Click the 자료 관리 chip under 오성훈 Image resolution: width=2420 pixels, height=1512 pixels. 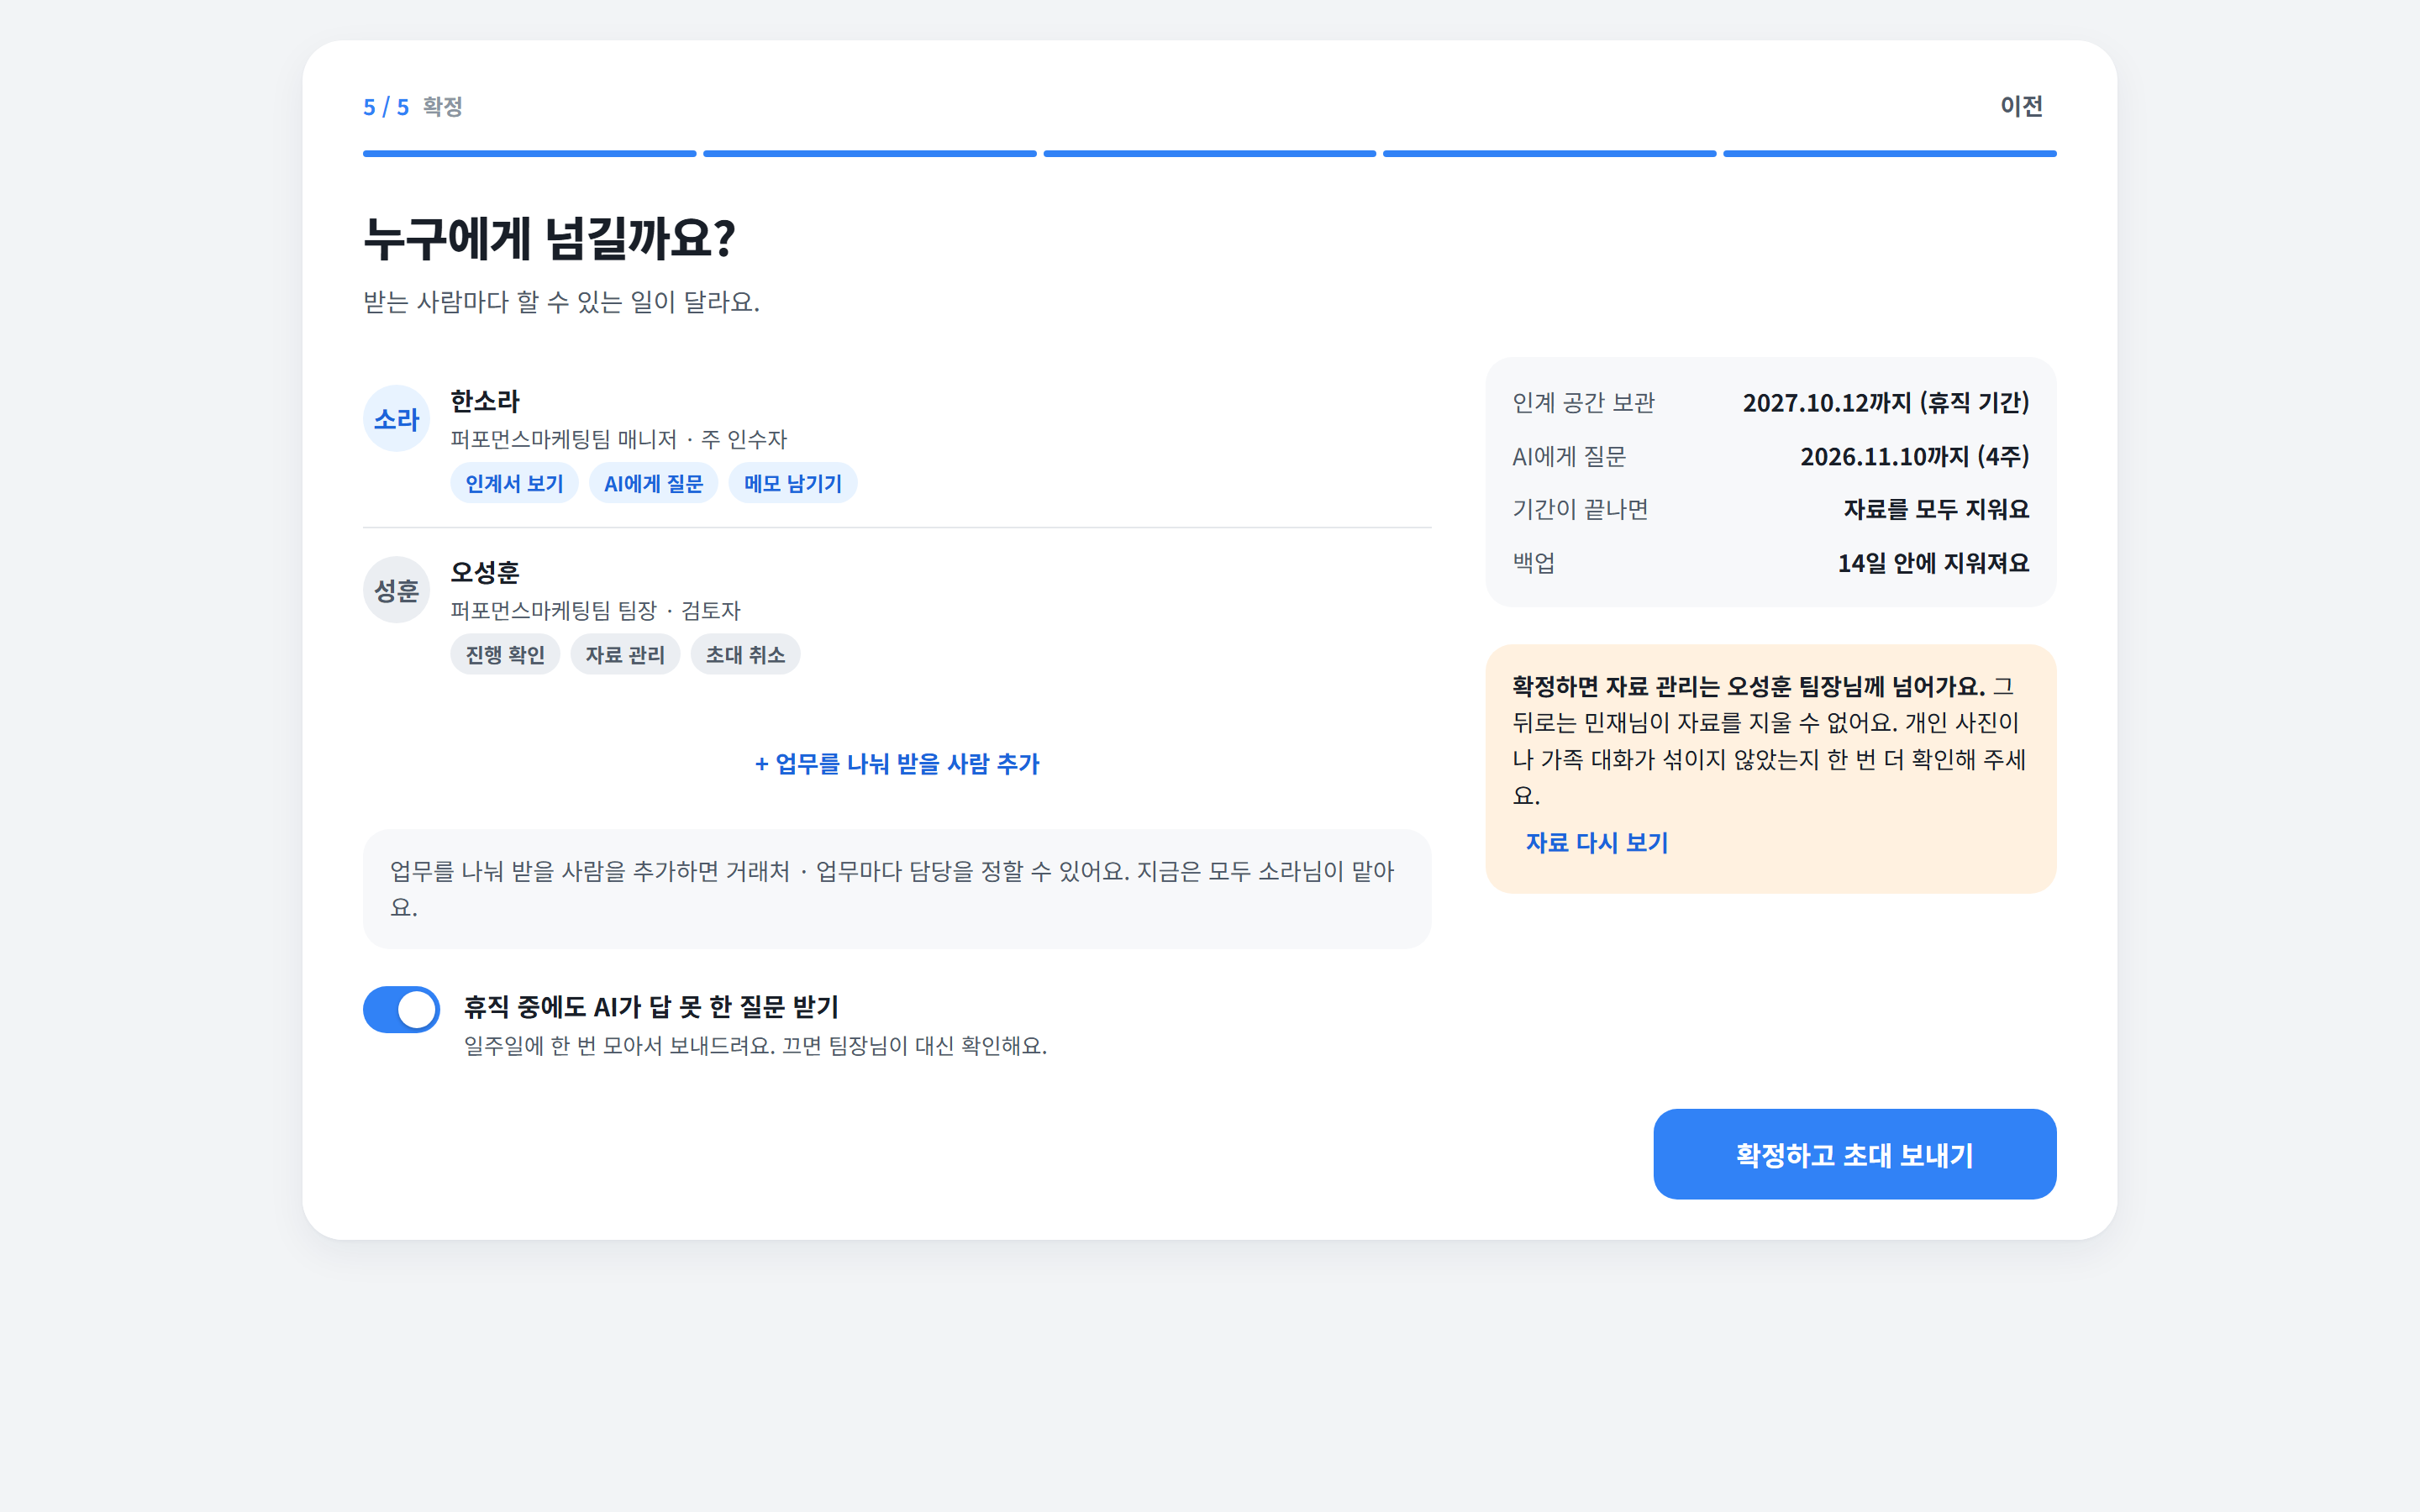click(625, 654)
